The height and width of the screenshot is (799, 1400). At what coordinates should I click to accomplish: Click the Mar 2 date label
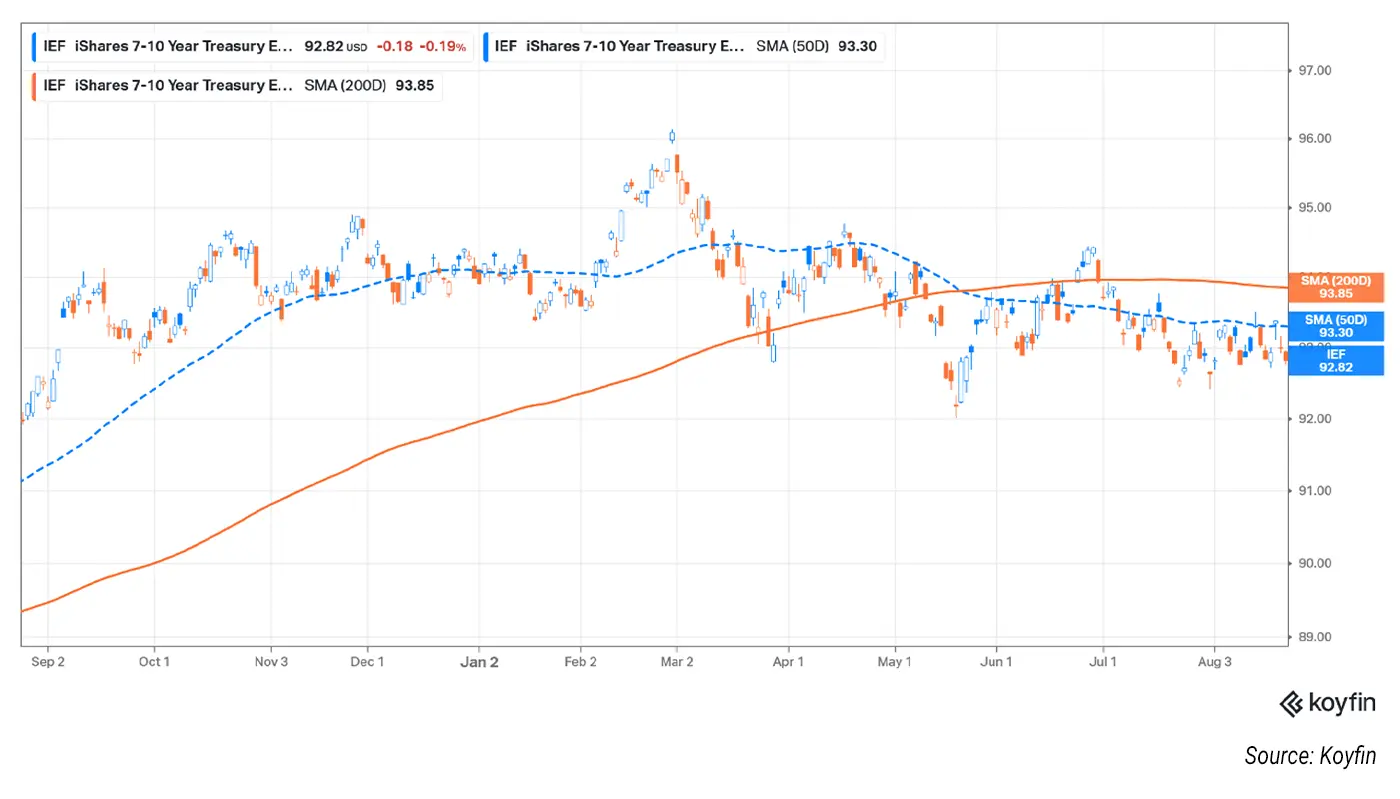677,662
